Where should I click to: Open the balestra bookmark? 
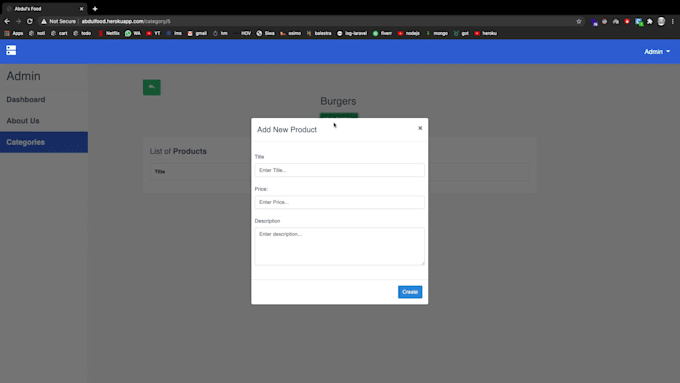(319, 33)
